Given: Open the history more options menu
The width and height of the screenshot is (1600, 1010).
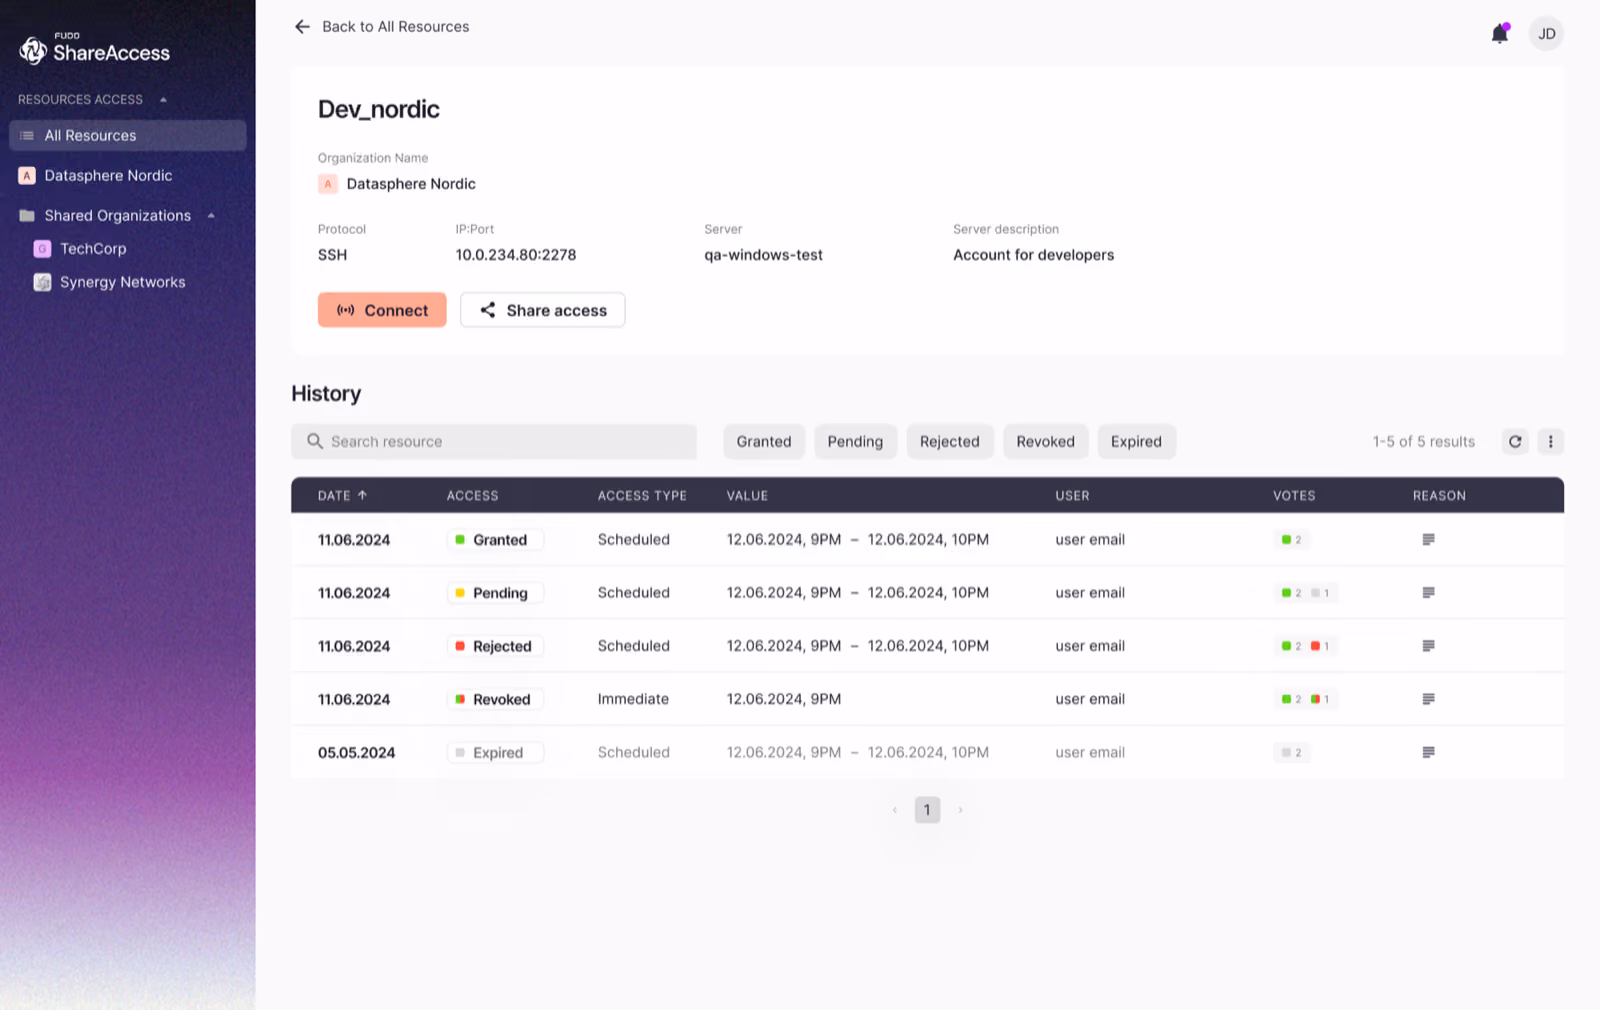Looking at the screenshot, I should [x=1550, y=441].
